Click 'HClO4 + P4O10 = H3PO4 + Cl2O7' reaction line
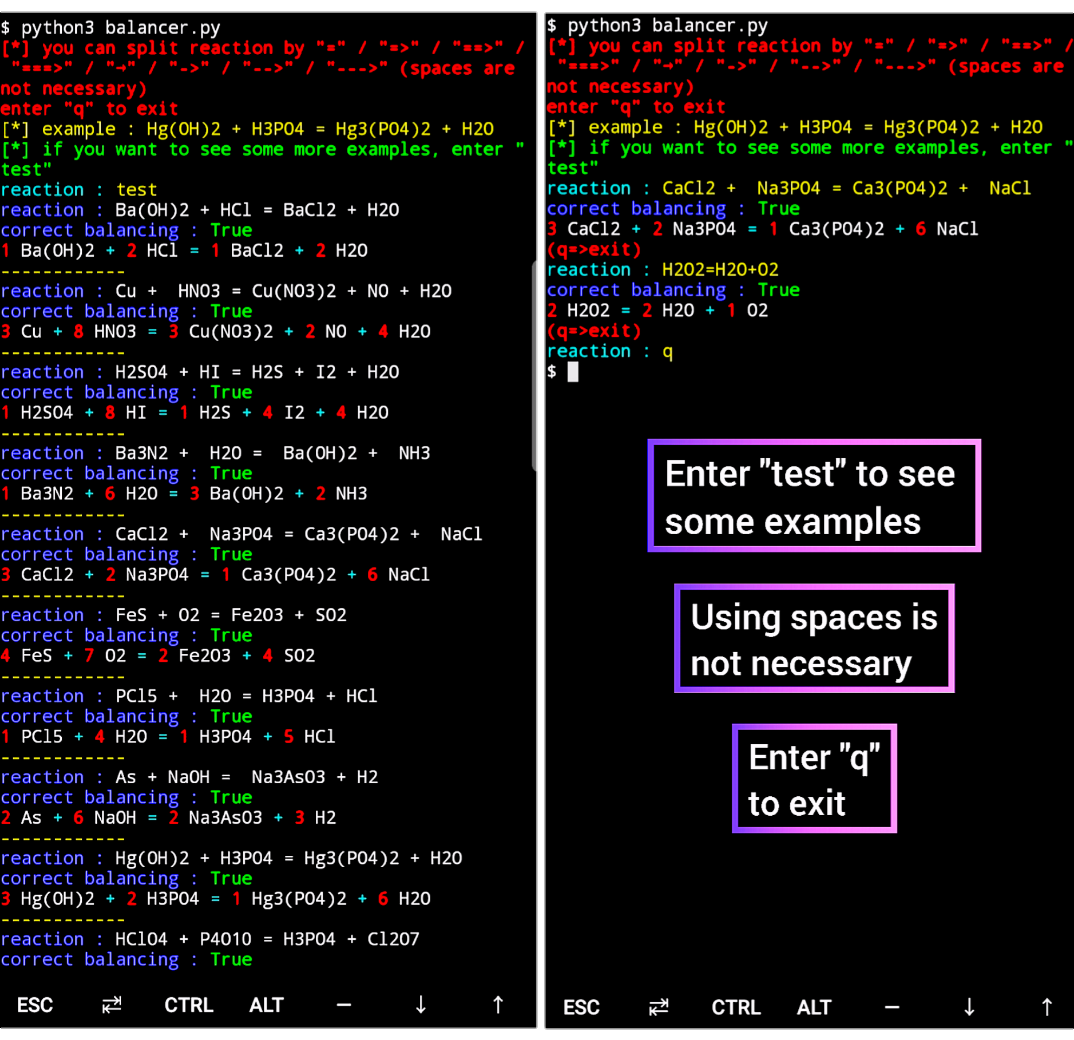 point(210,939)
